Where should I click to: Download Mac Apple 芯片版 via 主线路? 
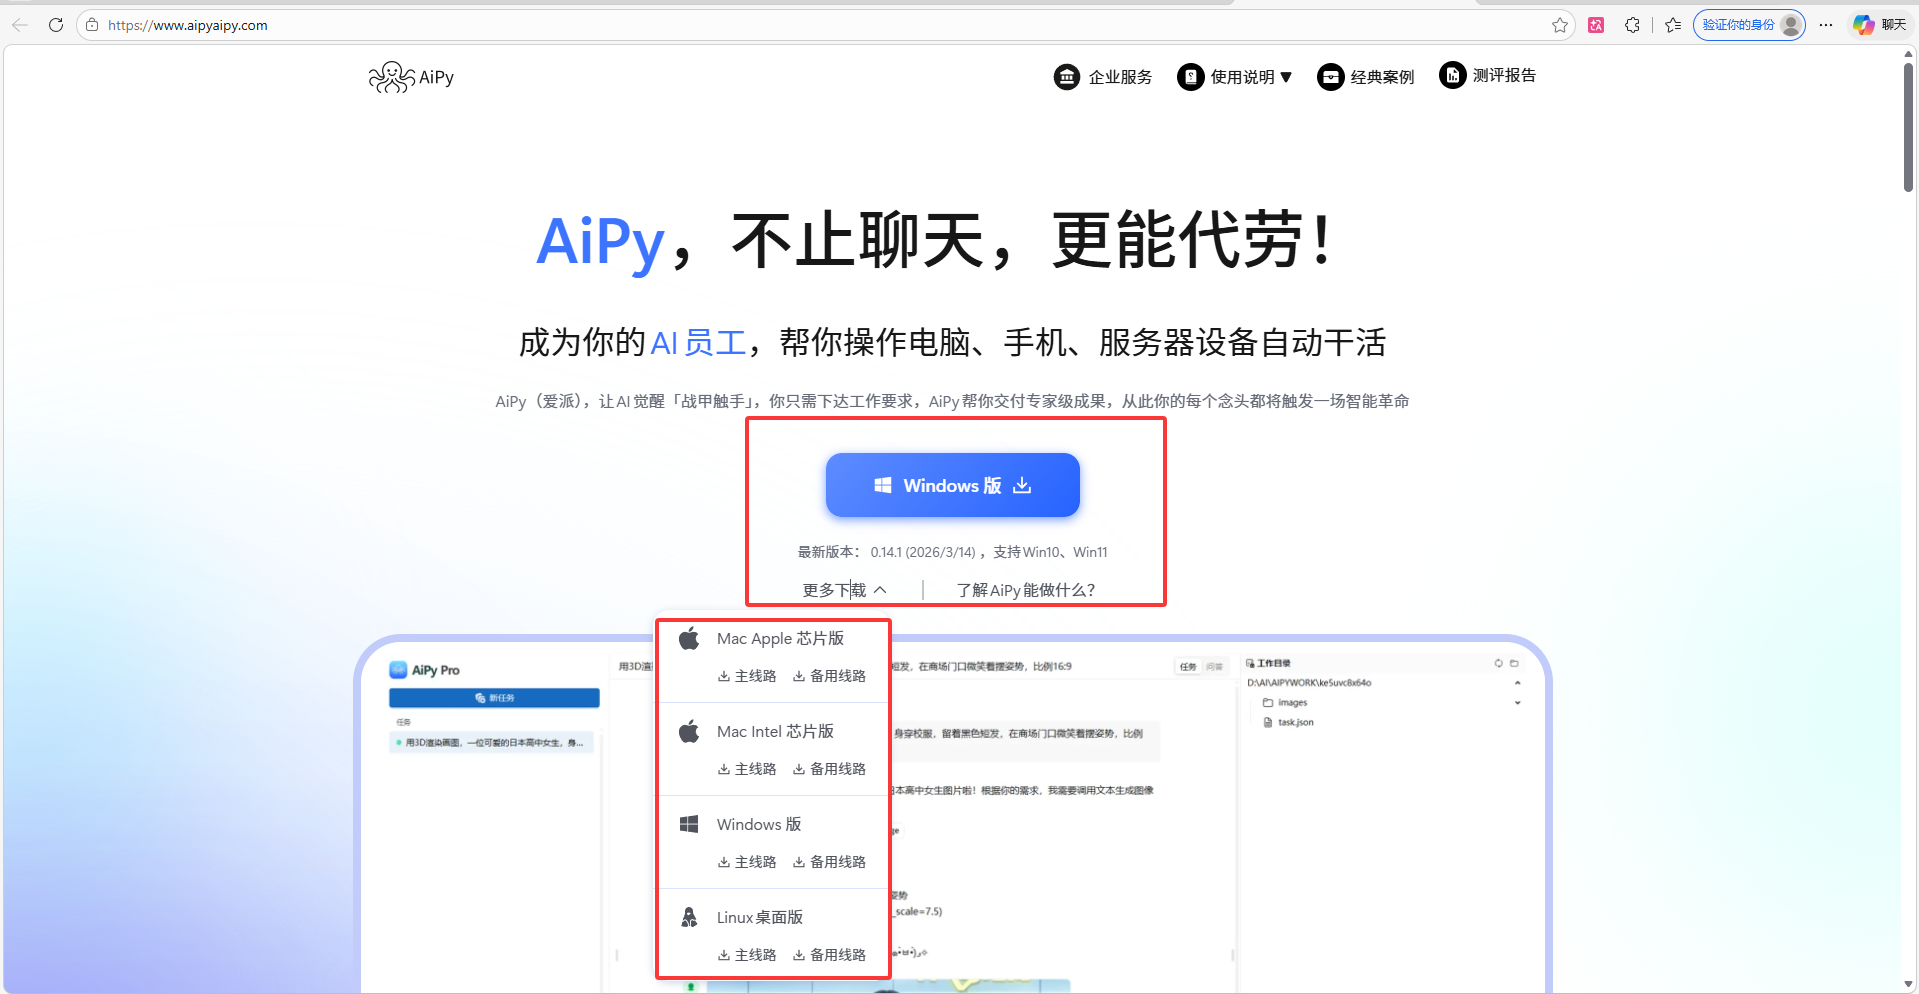(x=747, y=676)
